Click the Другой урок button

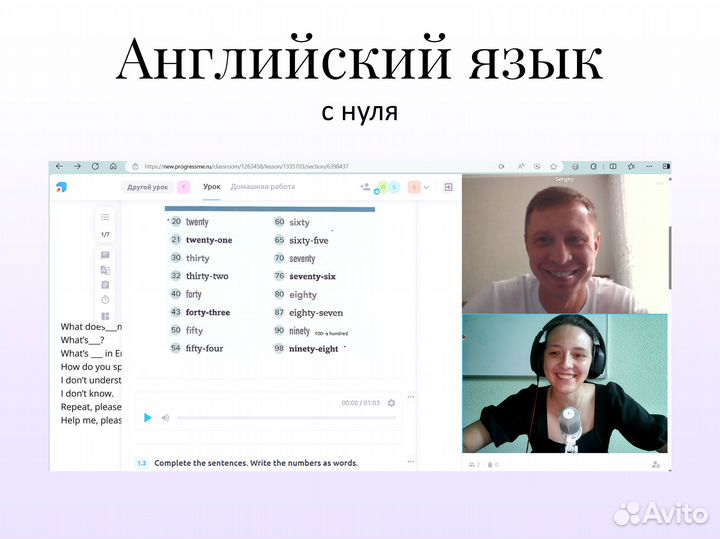[147, 187]
